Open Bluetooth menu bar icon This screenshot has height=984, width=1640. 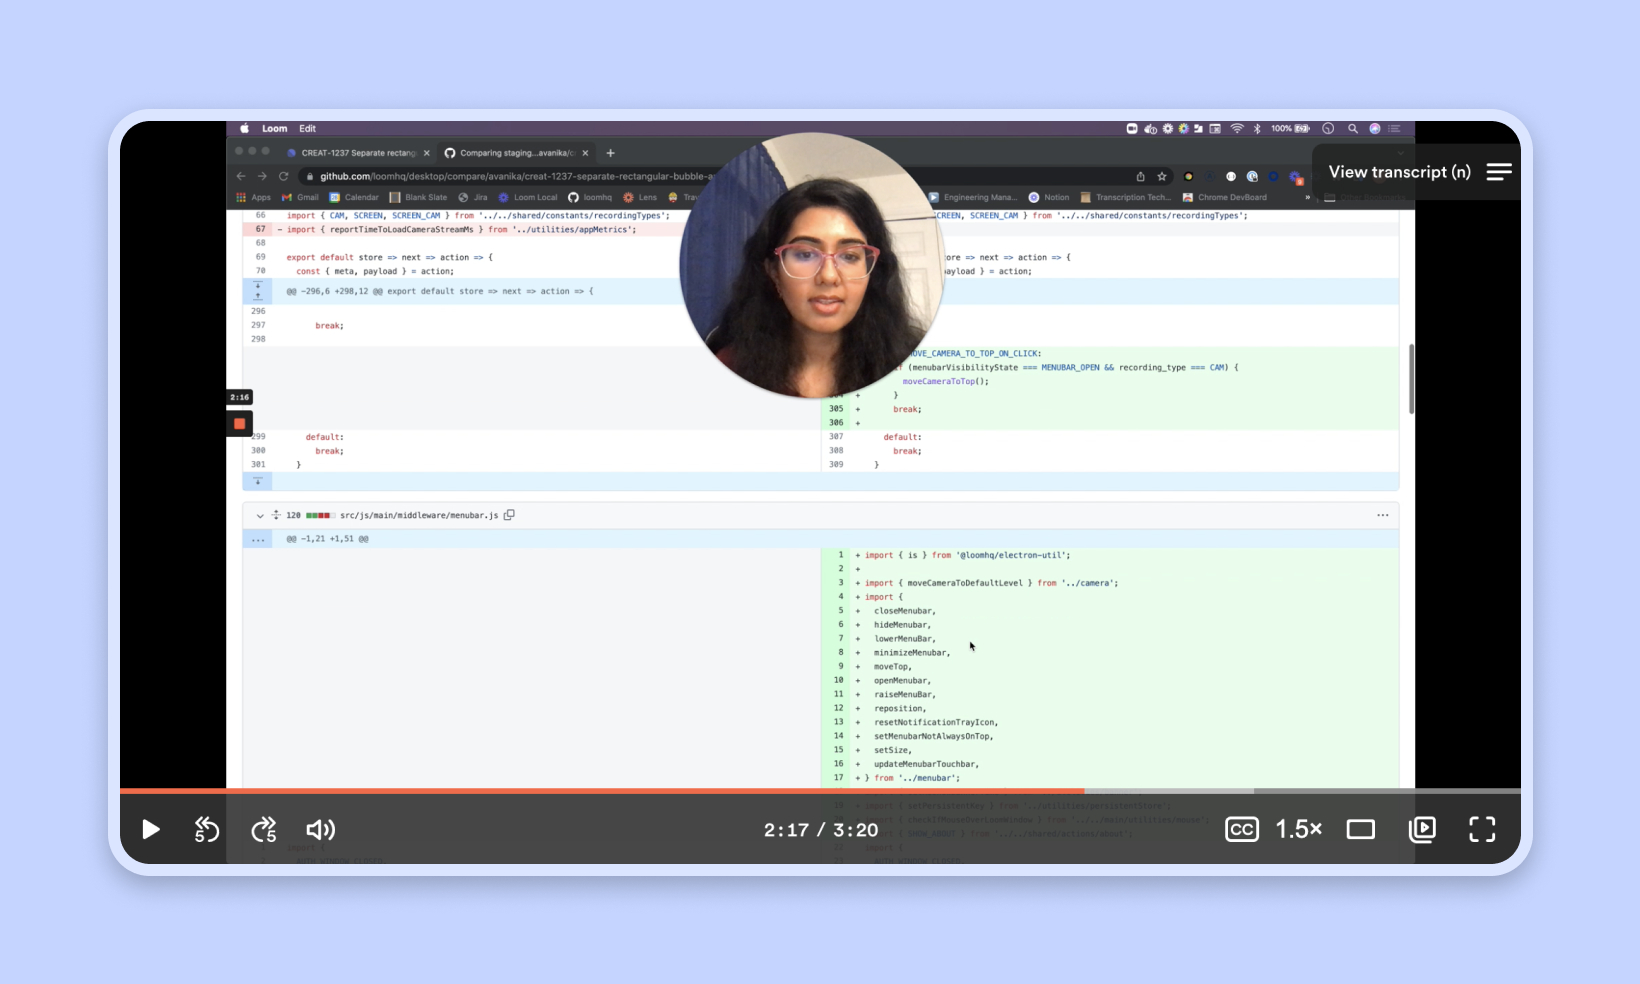tap(1257, 128)
